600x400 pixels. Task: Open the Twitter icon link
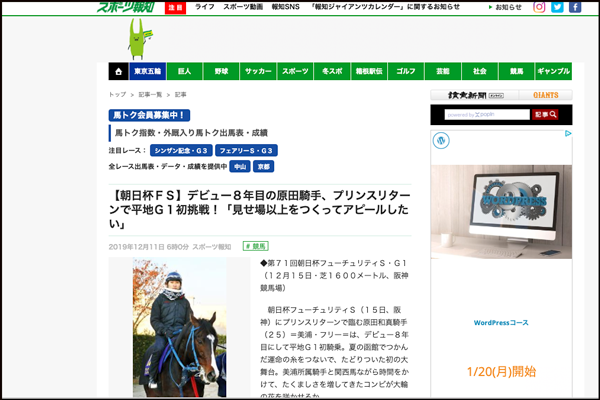[557, 7]
